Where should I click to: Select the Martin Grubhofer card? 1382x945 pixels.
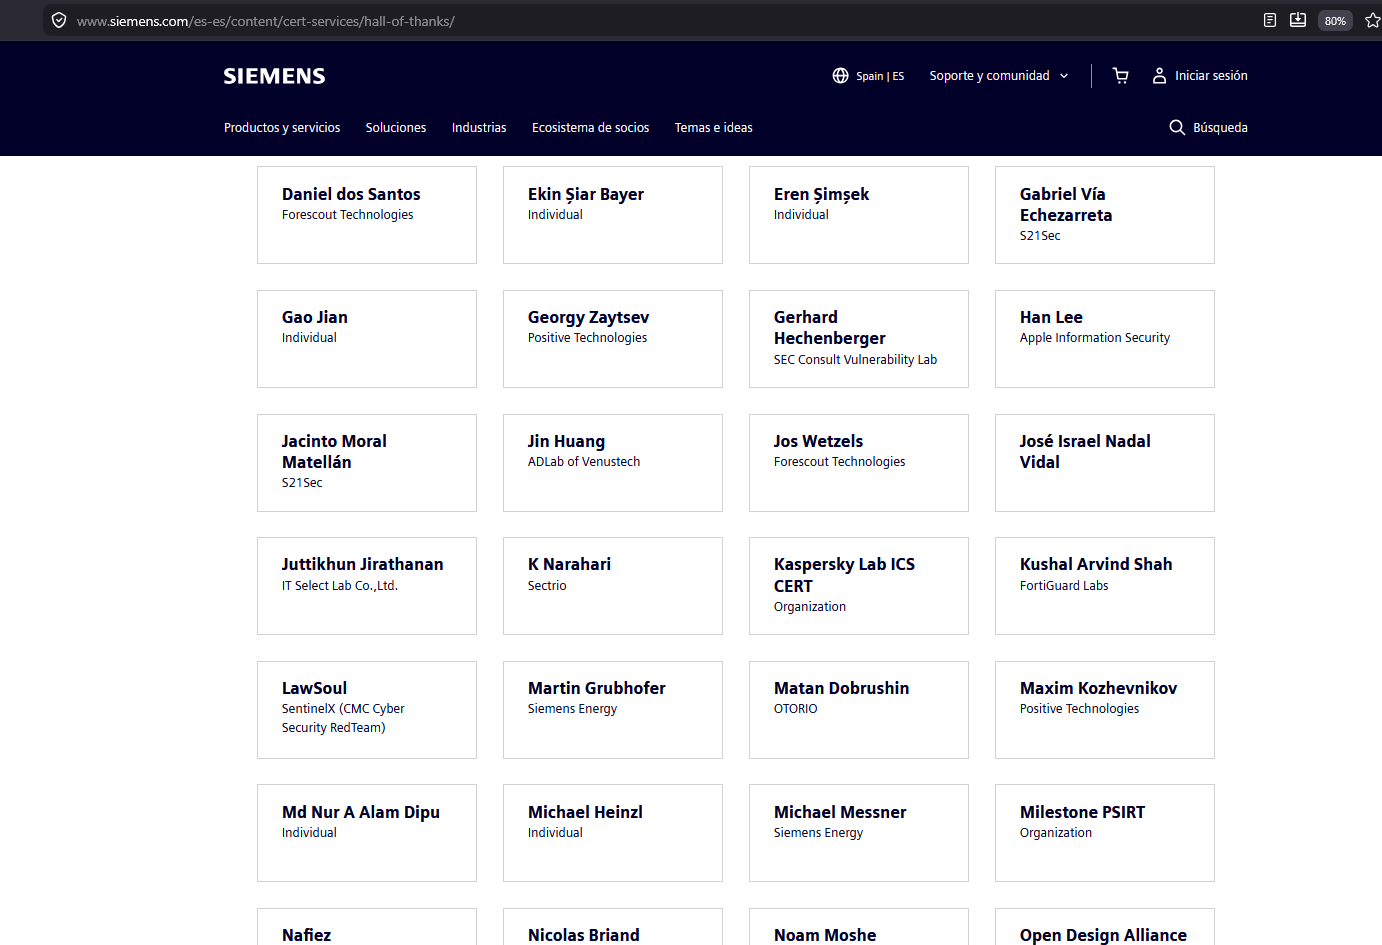(613, 710)
